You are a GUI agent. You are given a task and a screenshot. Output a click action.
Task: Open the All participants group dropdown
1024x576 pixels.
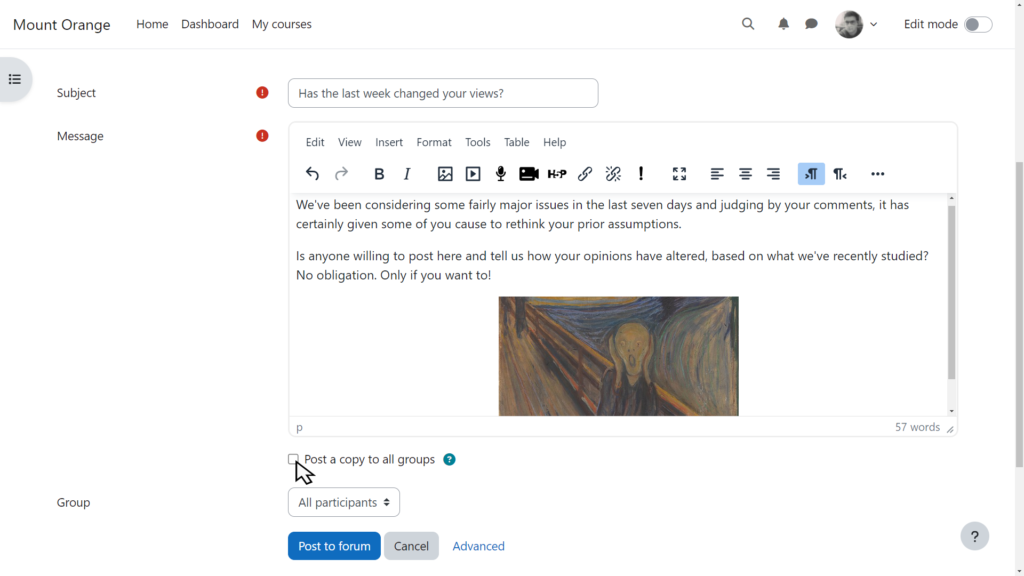343,502
